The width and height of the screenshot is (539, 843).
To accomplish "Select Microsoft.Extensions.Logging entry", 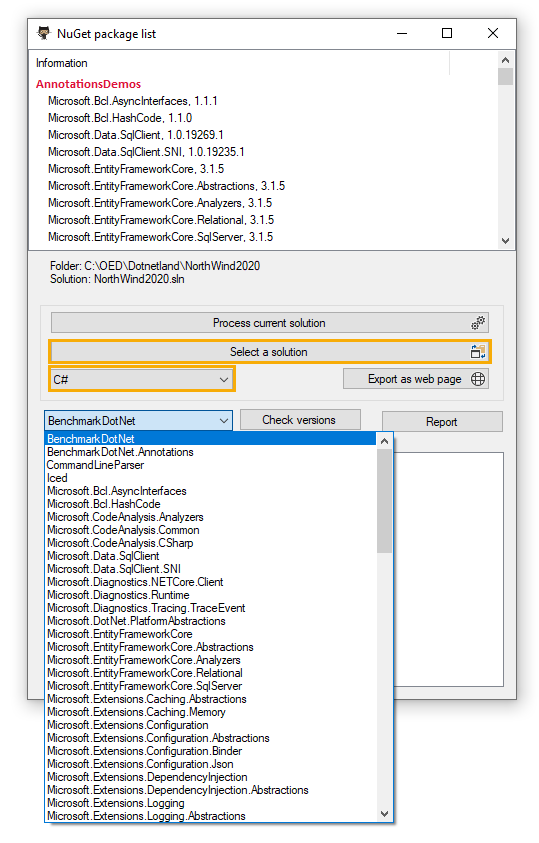I will click(x=211, y=803).
